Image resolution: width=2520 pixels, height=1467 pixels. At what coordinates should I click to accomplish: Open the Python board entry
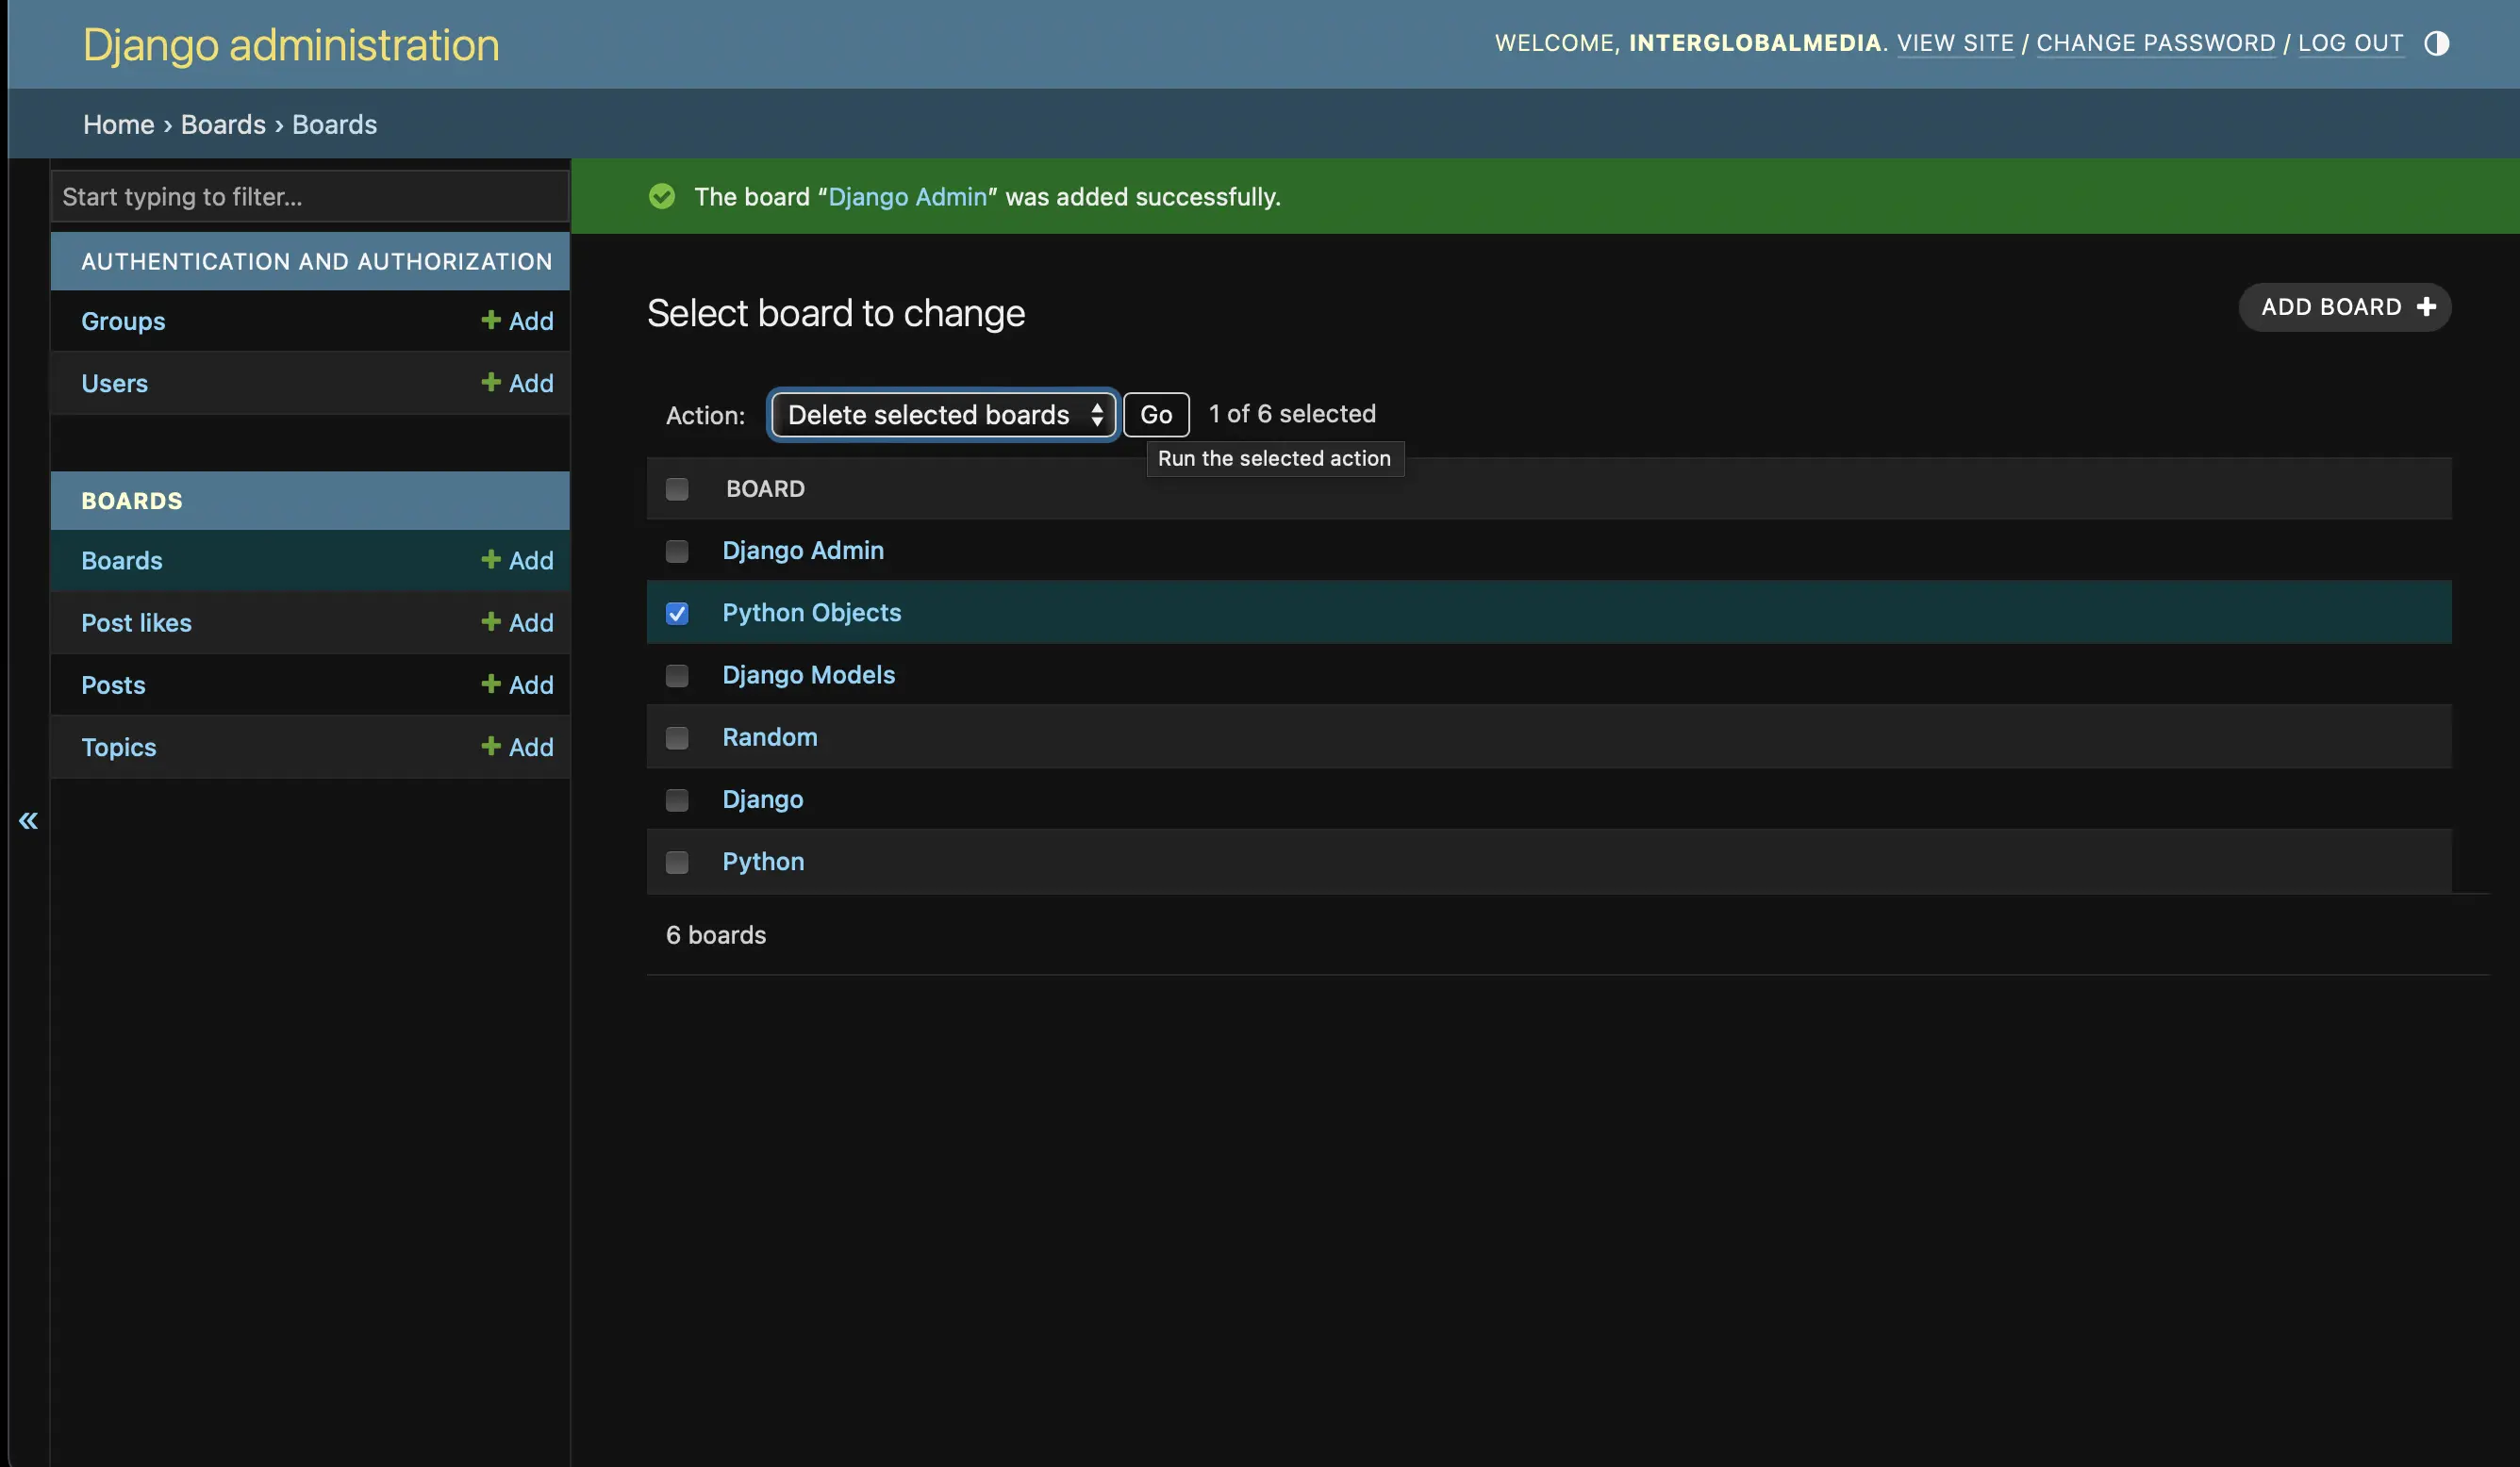tap(763, 861)
